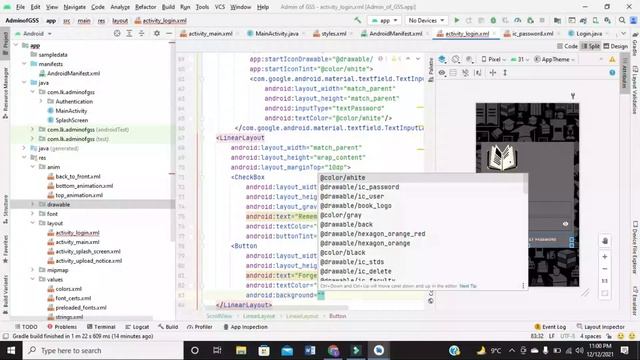This screenshot has width=640, height=360.
Task: Expand the font folder
Action: coord(33,214)
